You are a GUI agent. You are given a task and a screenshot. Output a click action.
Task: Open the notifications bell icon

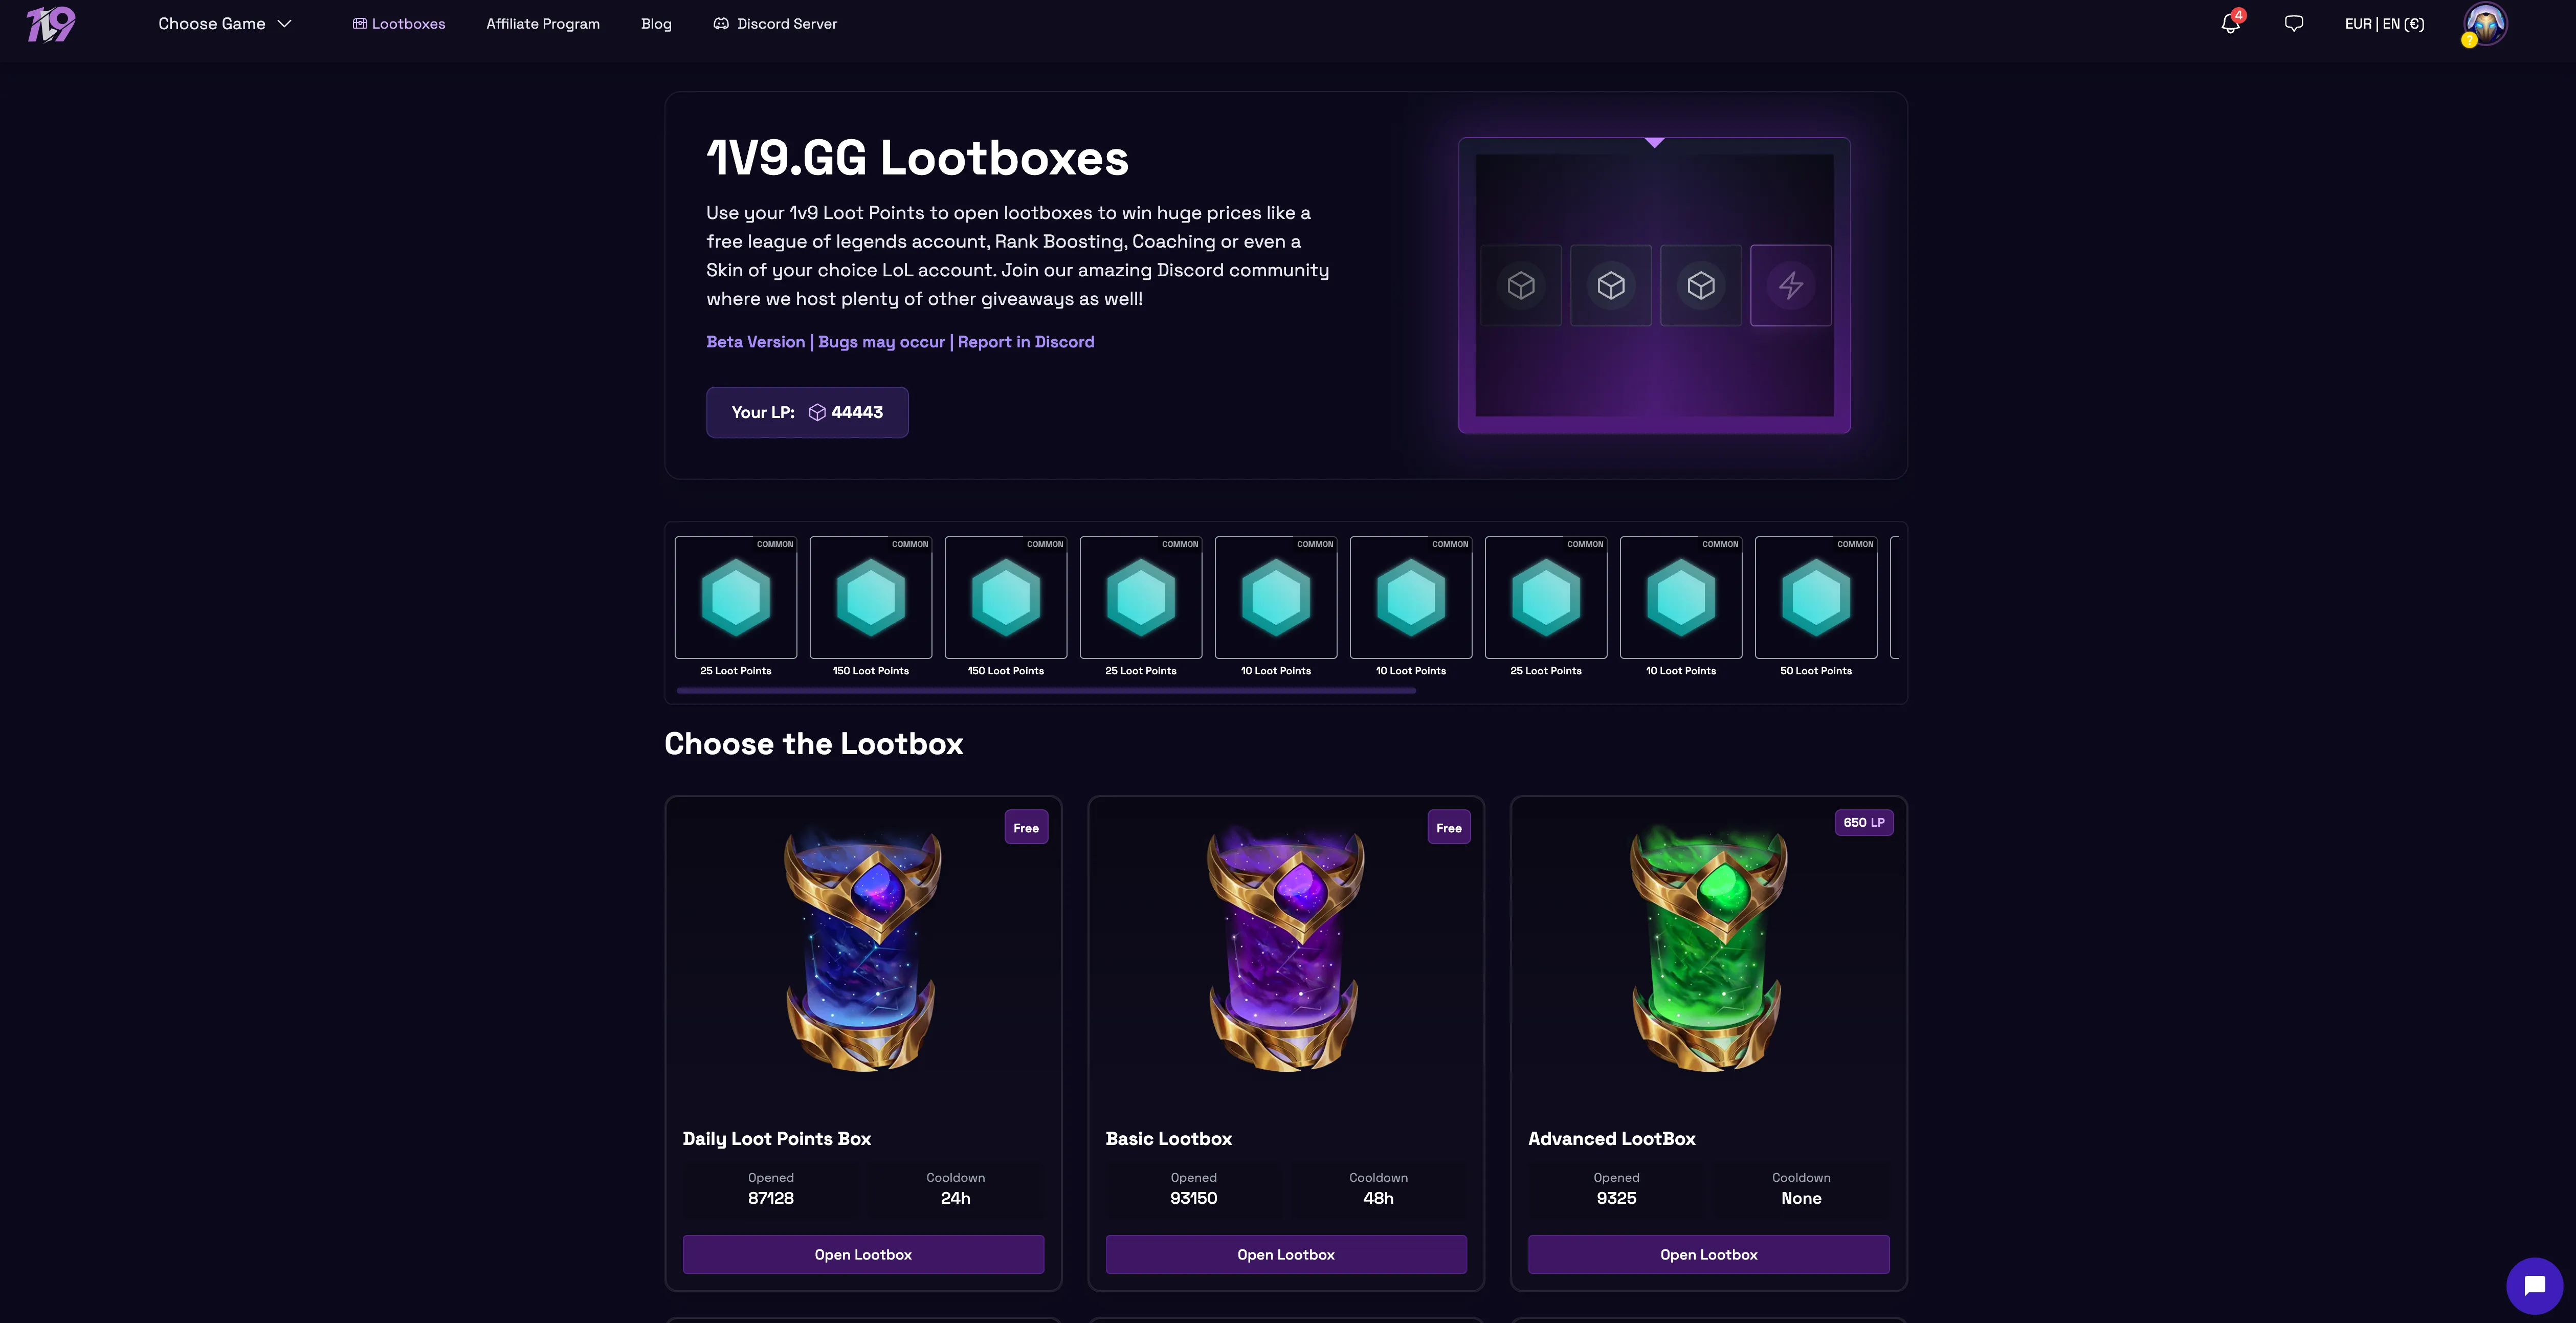(2230, 23)
